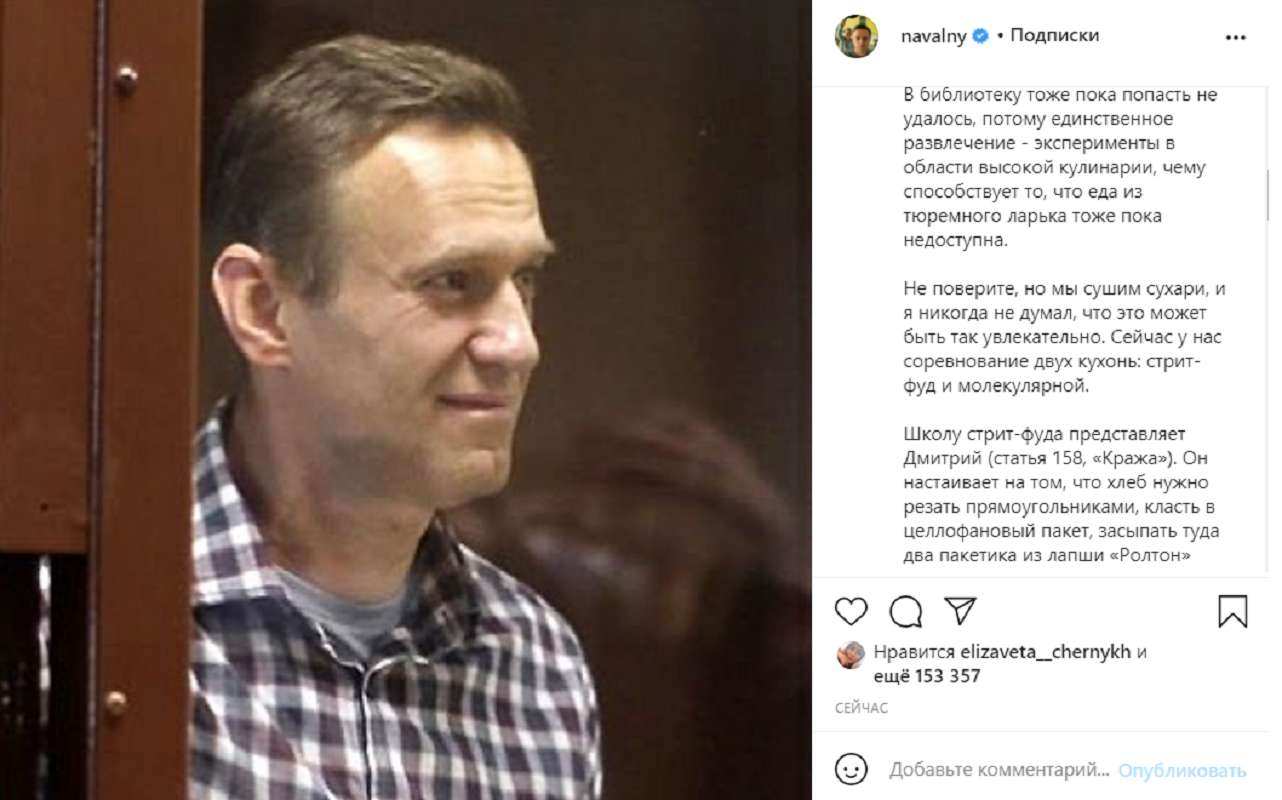The image size is (1282, 800).
Task: Open comments via the speech bubble icon
Action: [x=906, y=611]
